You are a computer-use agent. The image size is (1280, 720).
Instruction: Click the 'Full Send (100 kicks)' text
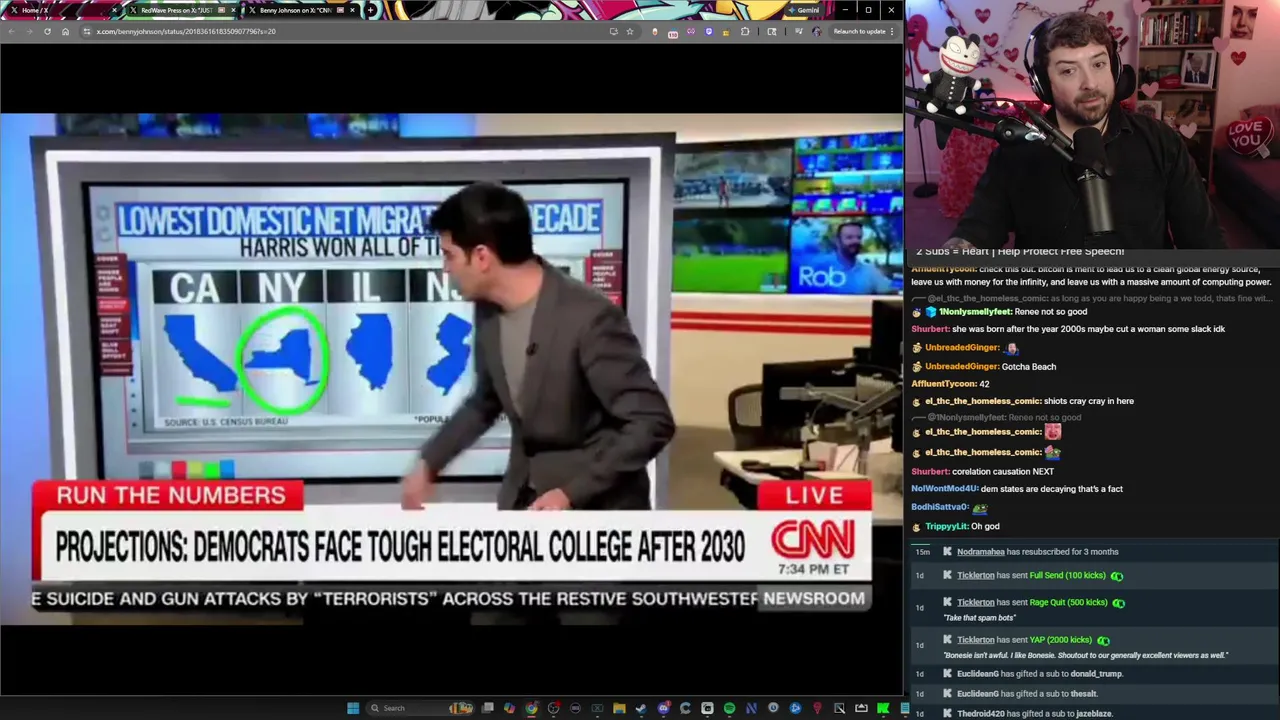1067,575
